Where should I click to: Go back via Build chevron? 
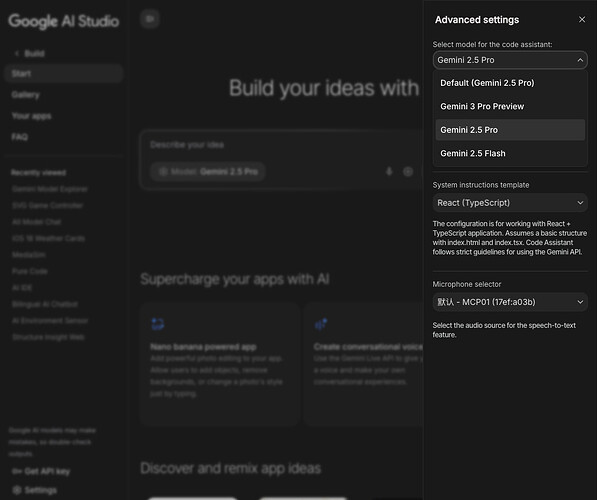(x=17, y=54)
